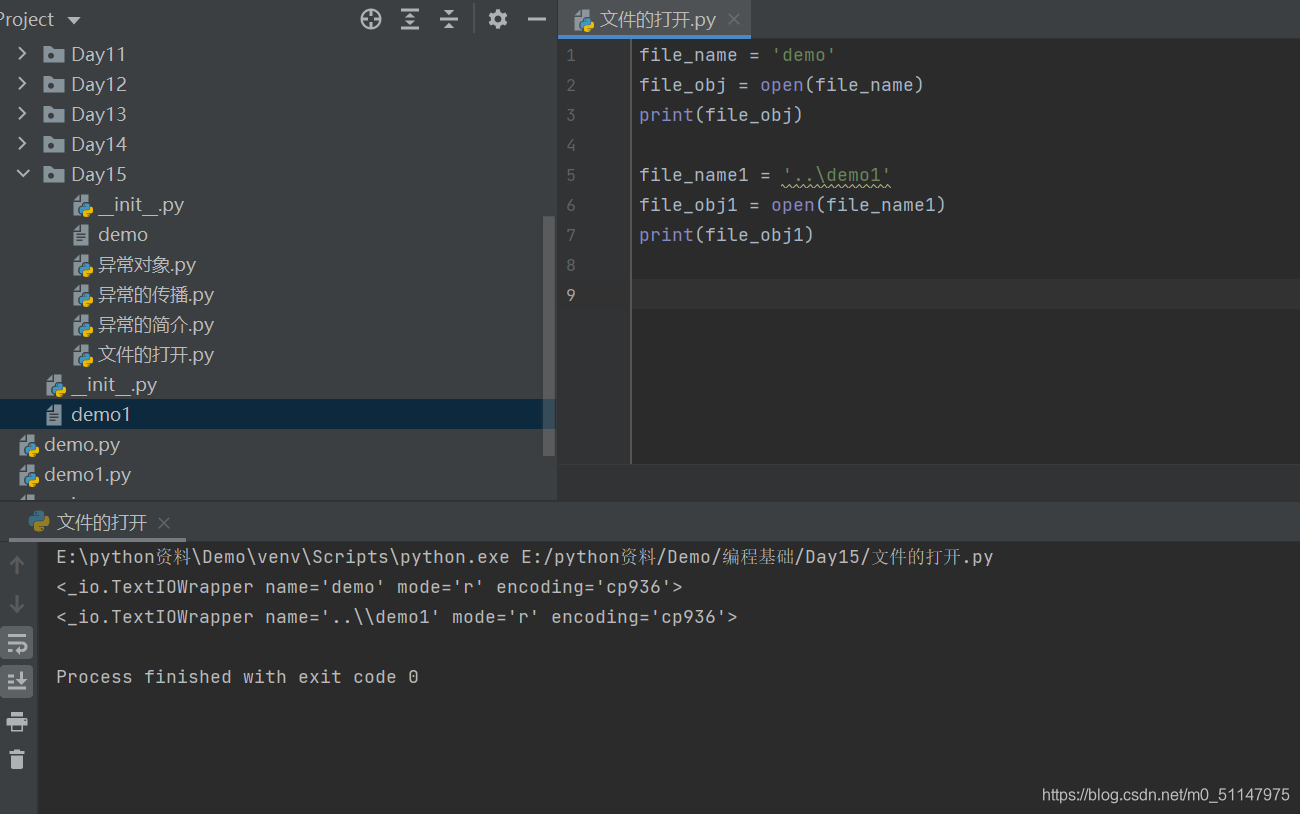Screen dimensions: 1300x814
Task: Click open(file_name) call on line 2
Action: point(842,85)
